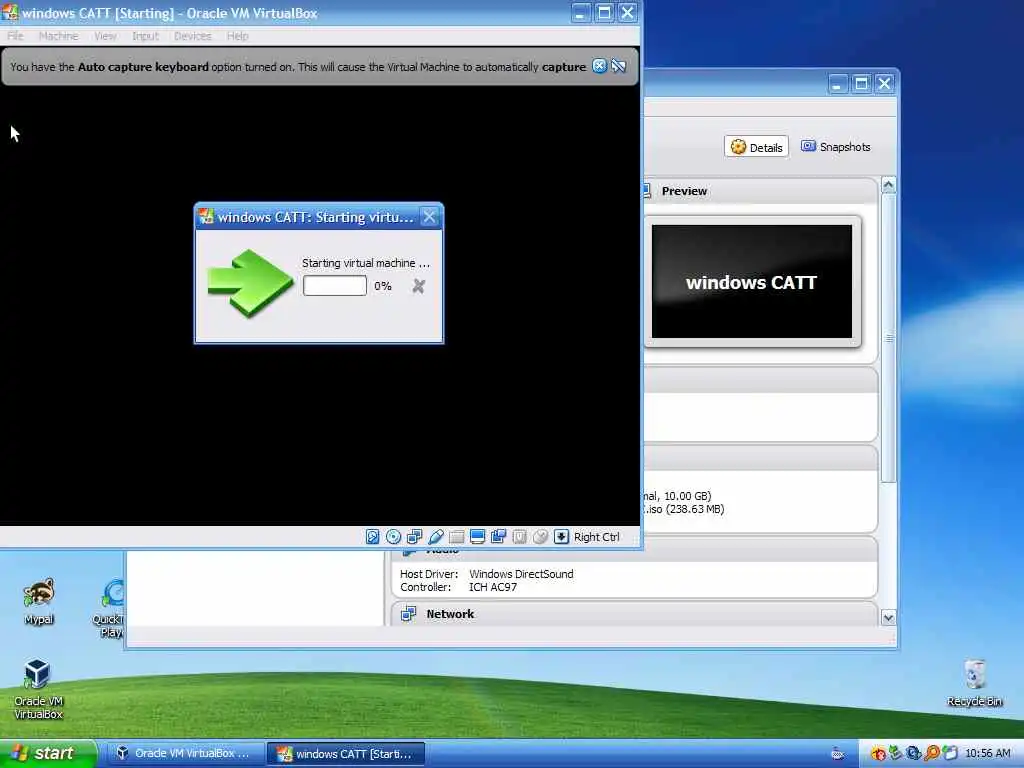Screen dimensions: 1024x768
Task: Click the scroll down arrow in Manager details
Action: (x=888, y=617)
